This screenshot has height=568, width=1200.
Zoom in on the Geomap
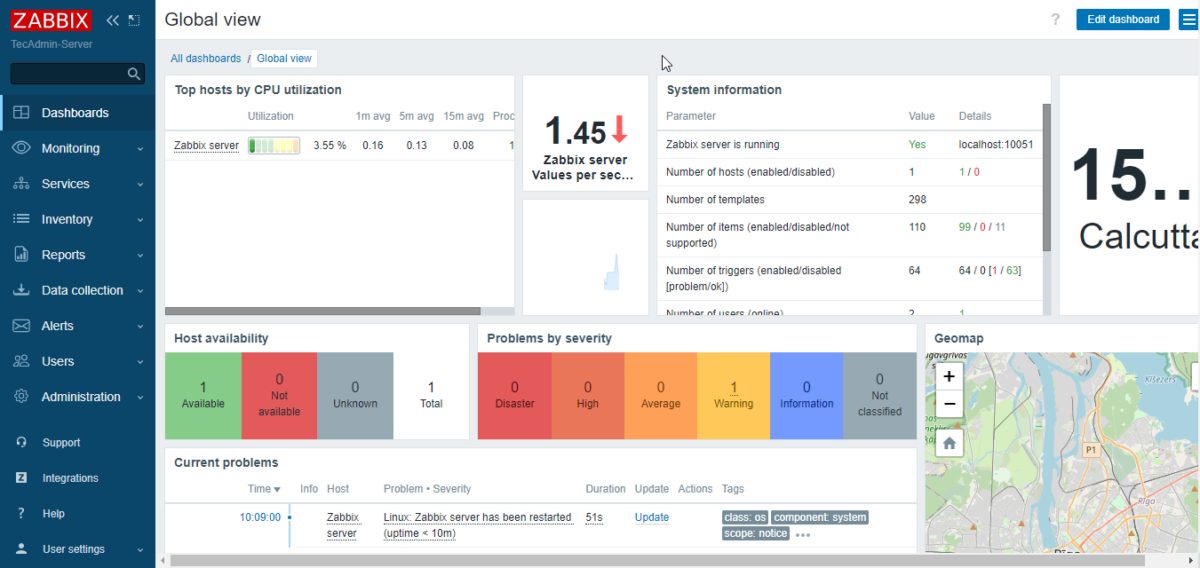[949, 376]
